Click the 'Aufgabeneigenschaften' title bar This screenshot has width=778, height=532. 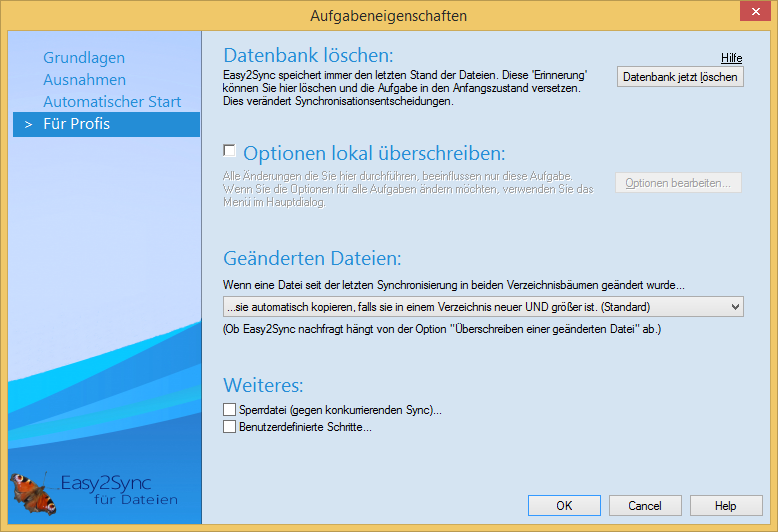388,15
